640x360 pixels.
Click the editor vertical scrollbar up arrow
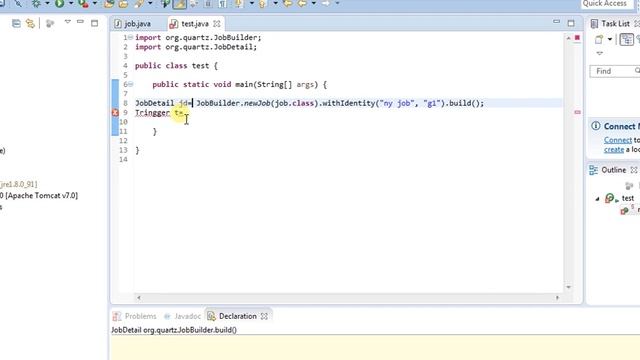click(x=568, y=38)
